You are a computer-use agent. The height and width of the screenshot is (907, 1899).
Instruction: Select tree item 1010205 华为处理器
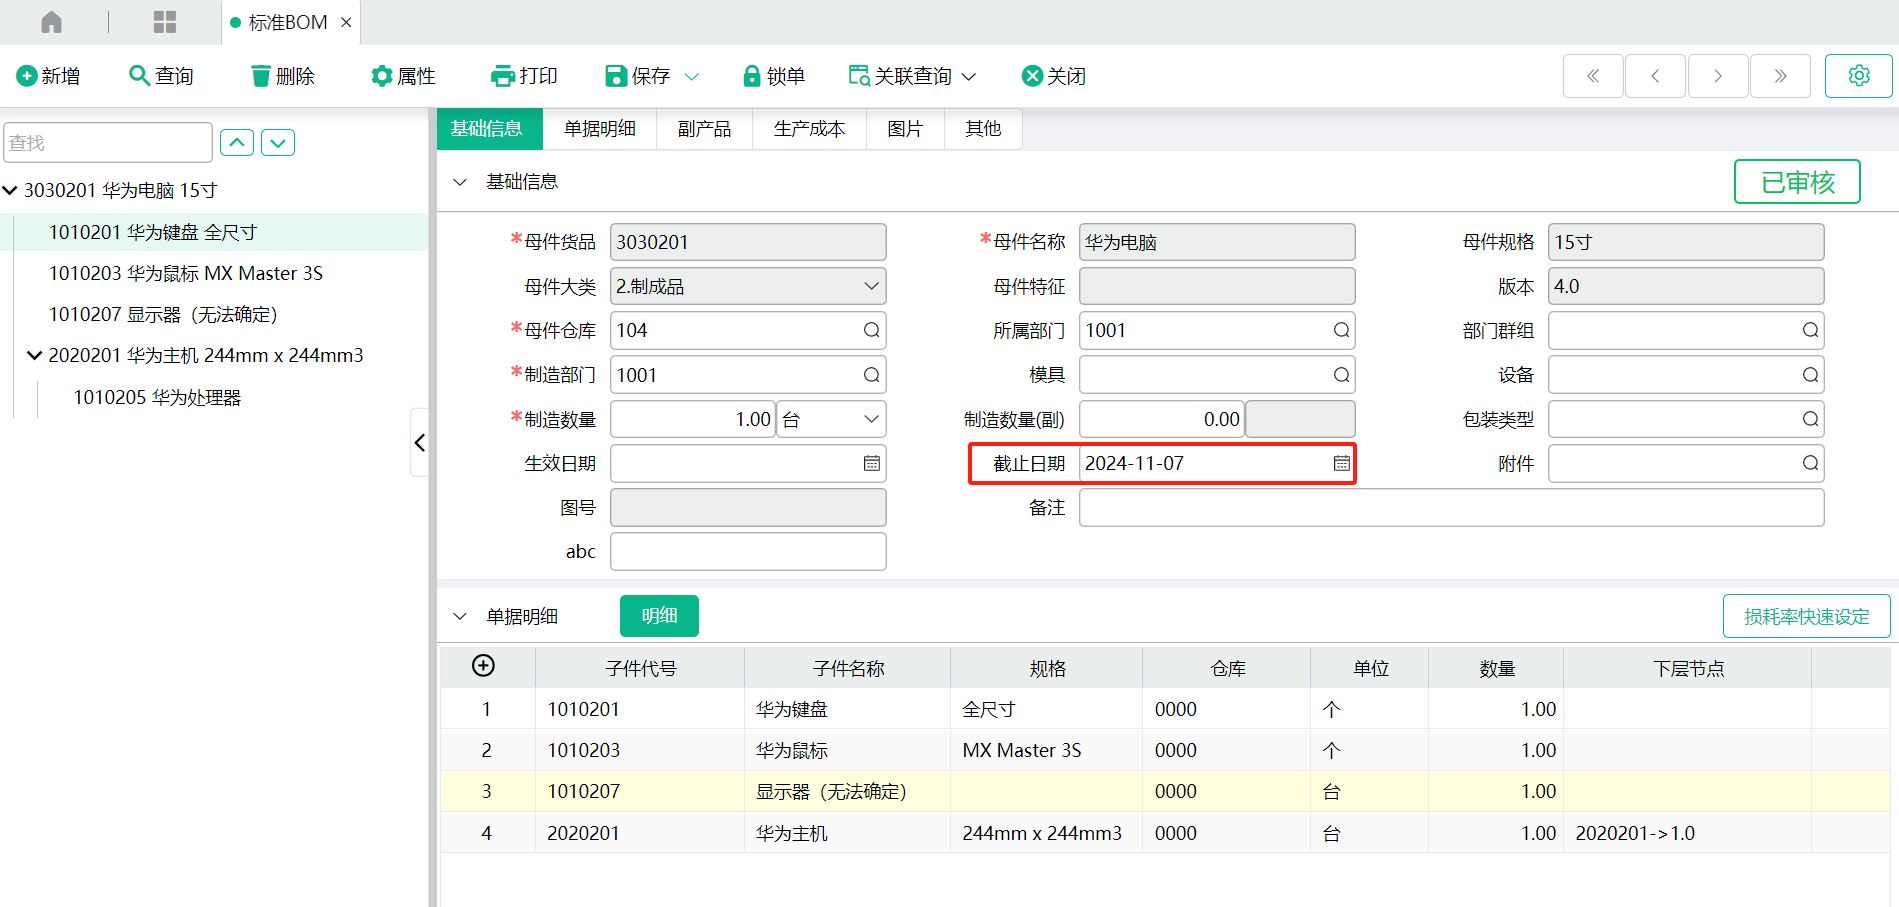click(x=157, y=397)
